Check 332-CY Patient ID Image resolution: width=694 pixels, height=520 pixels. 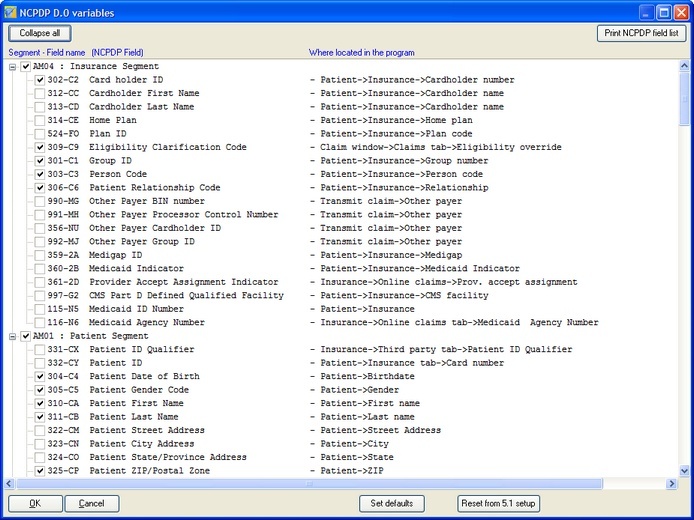[x=40, y=363]
